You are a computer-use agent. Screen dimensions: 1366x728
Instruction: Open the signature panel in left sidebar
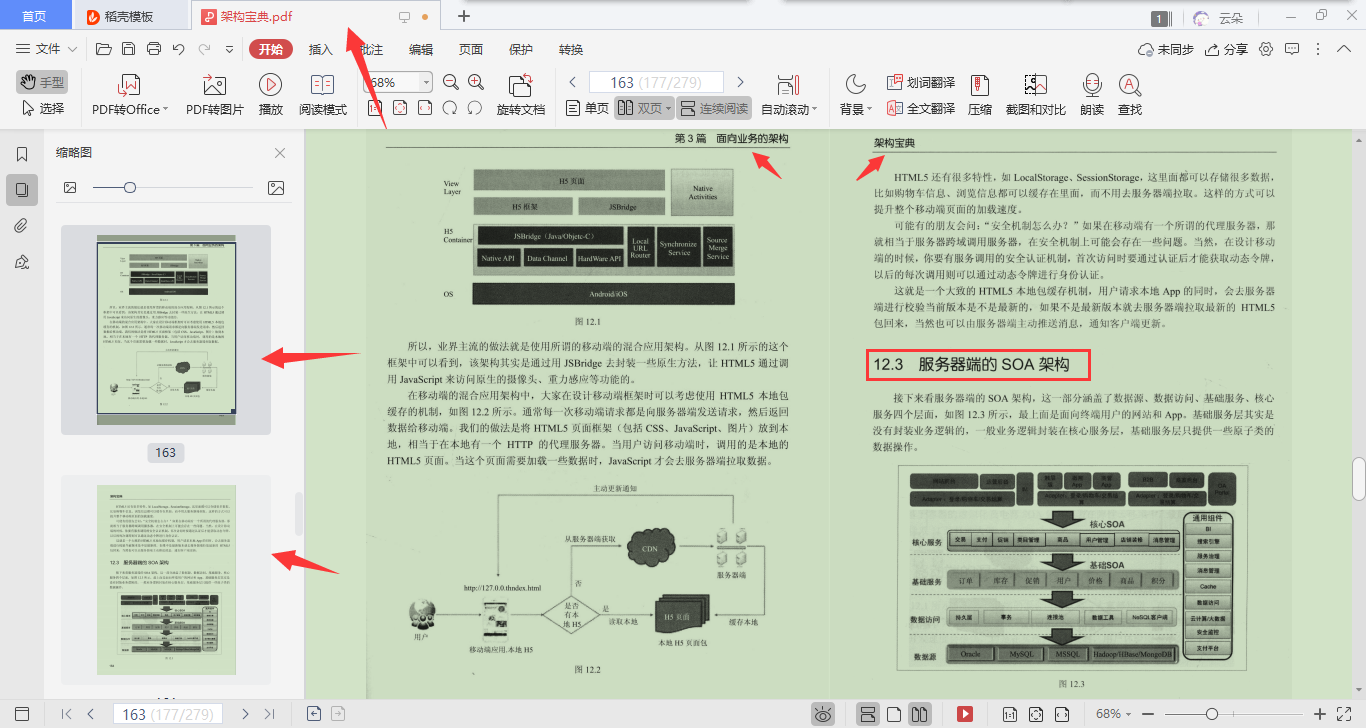[x=22, y=261]
